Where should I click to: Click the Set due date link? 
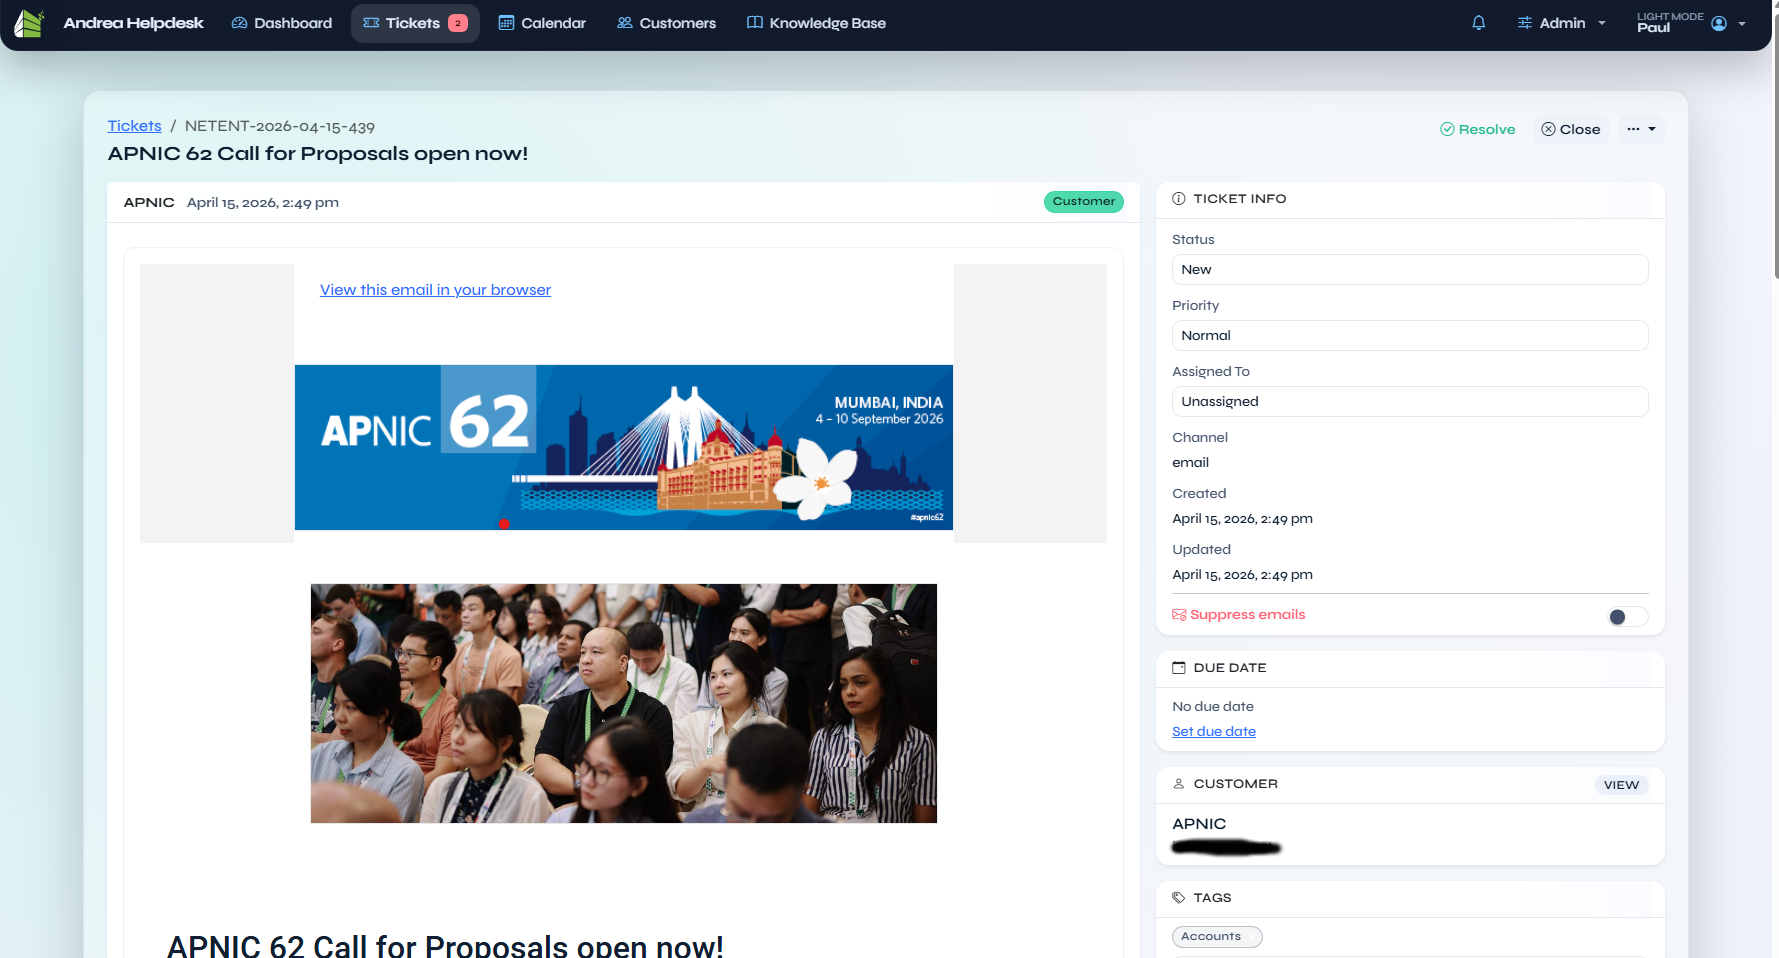coord(1213,732)
